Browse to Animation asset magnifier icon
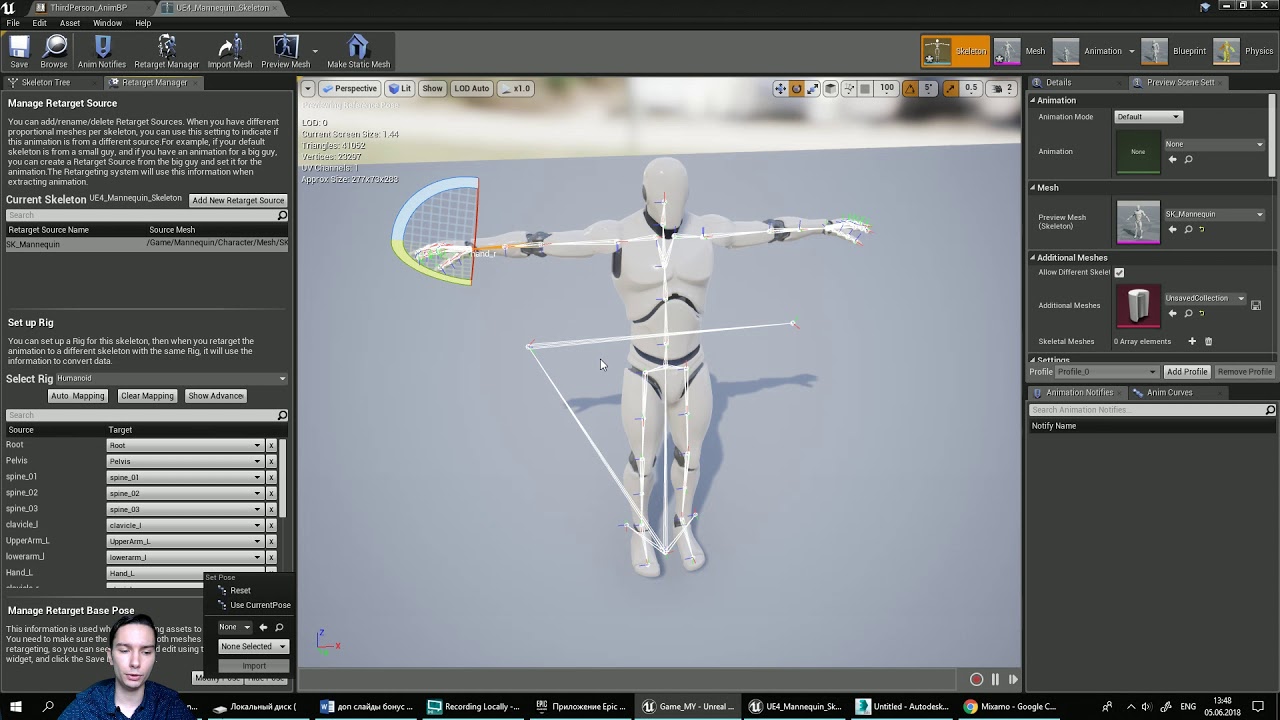The image size is (1280, 720). (1188, 159)
